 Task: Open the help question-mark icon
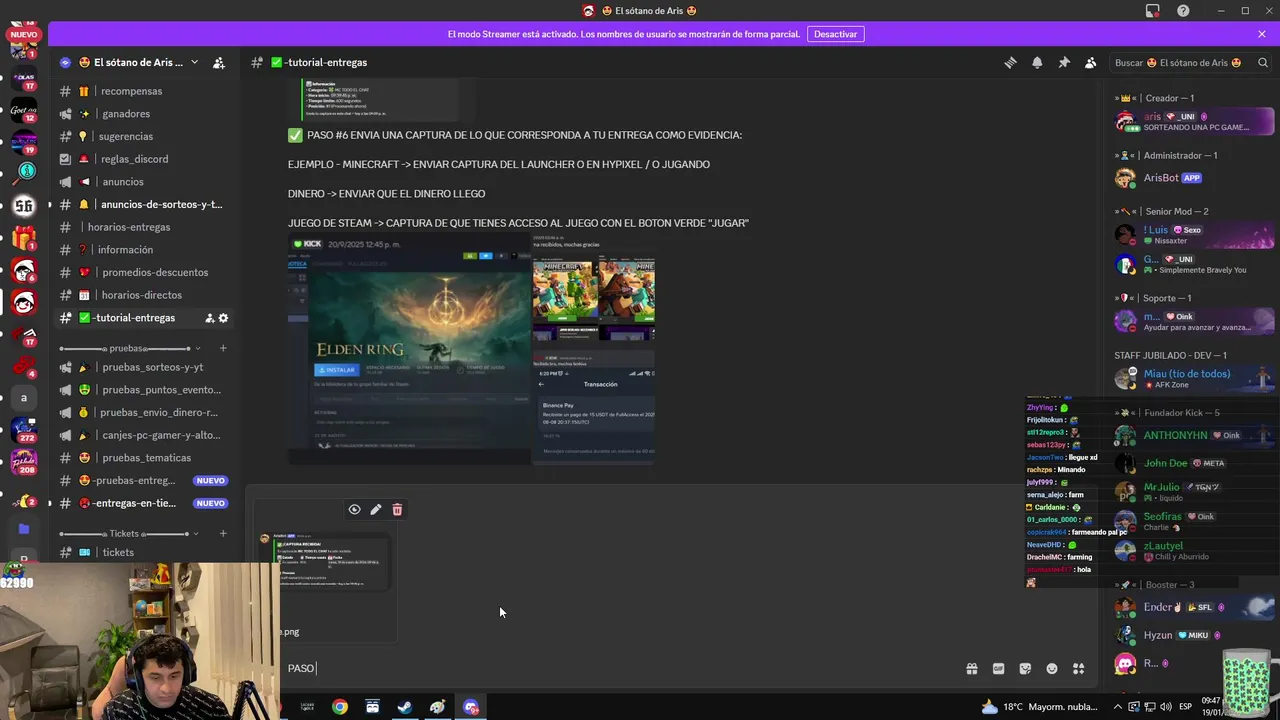1184,11
